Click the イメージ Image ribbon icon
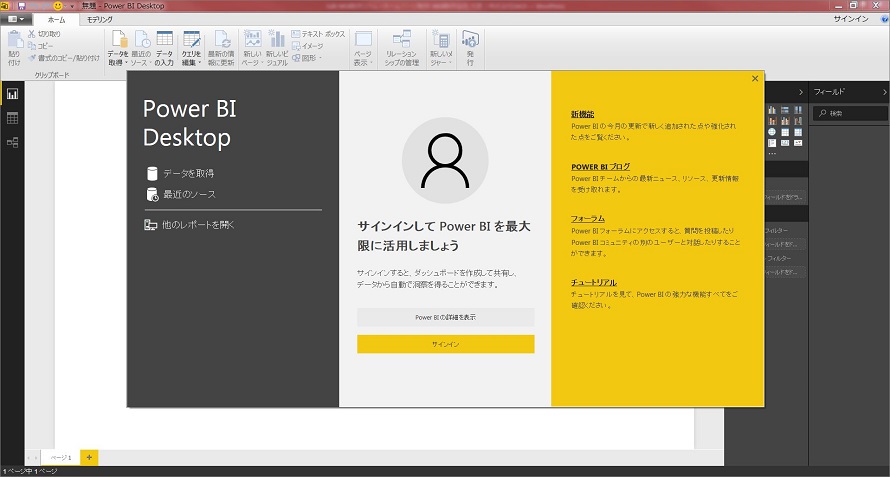Screen dimensions: 890x477 pyautogui.click(x=308, y=46)
